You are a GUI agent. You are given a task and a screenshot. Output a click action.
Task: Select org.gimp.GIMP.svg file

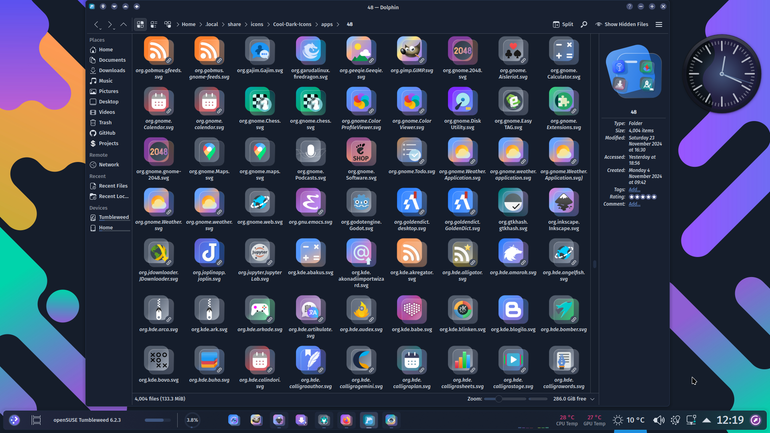(x=412, y=55)
